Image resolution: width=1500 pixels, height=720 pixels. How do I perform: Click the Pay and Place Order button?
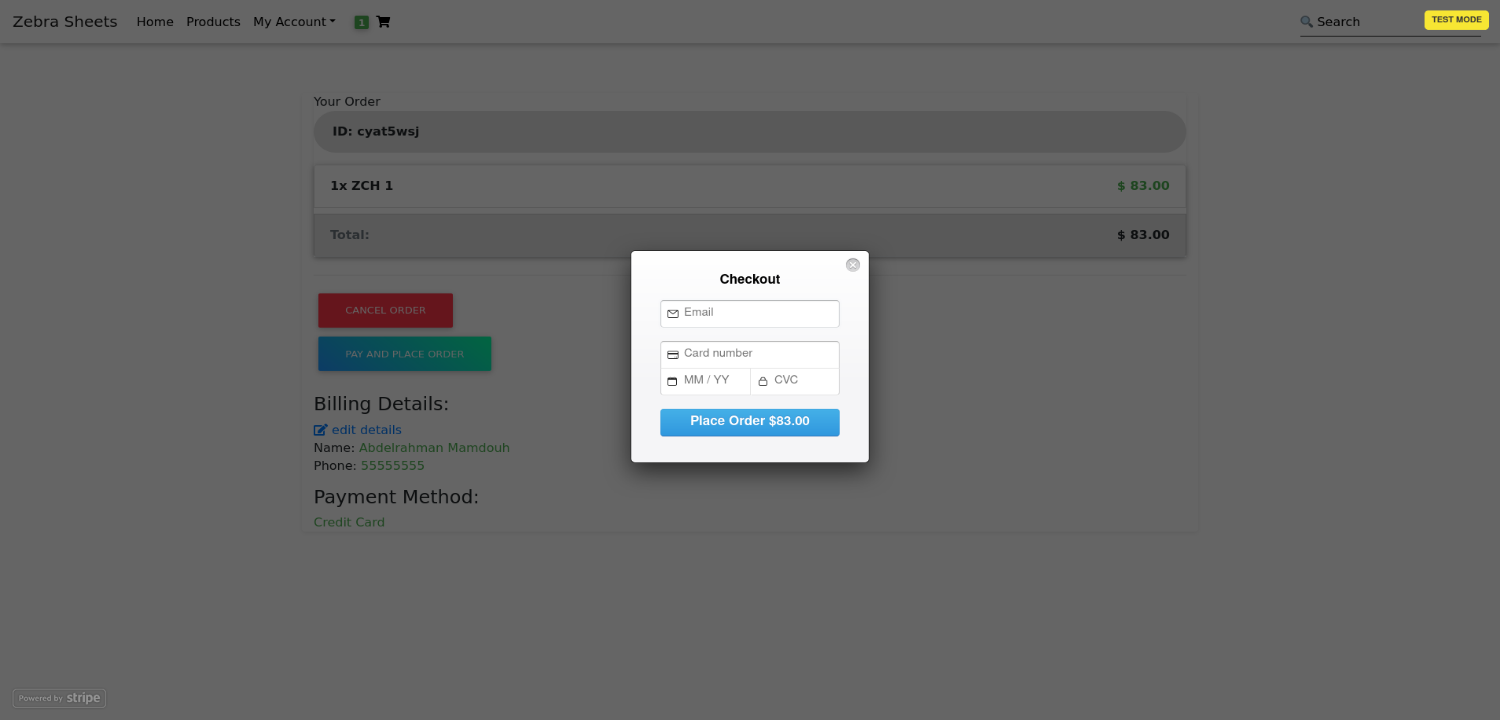tap(404, 354)
